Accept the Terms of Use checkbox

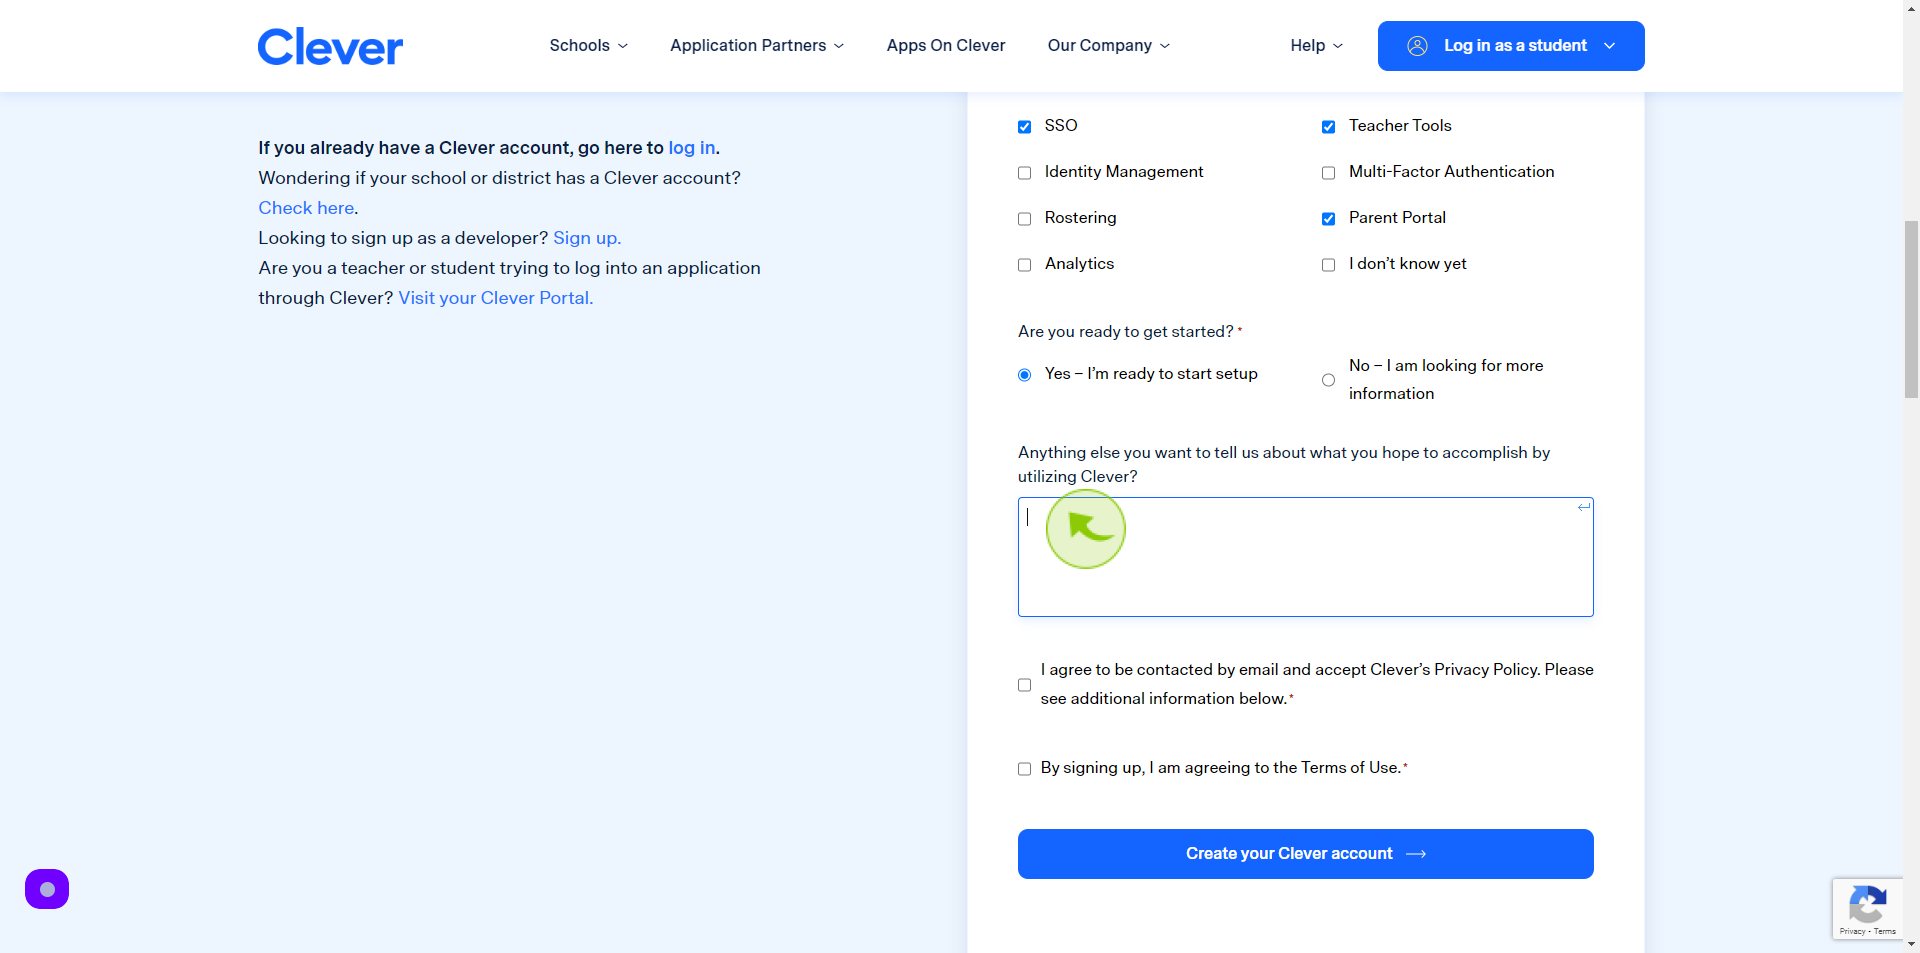1024,769
